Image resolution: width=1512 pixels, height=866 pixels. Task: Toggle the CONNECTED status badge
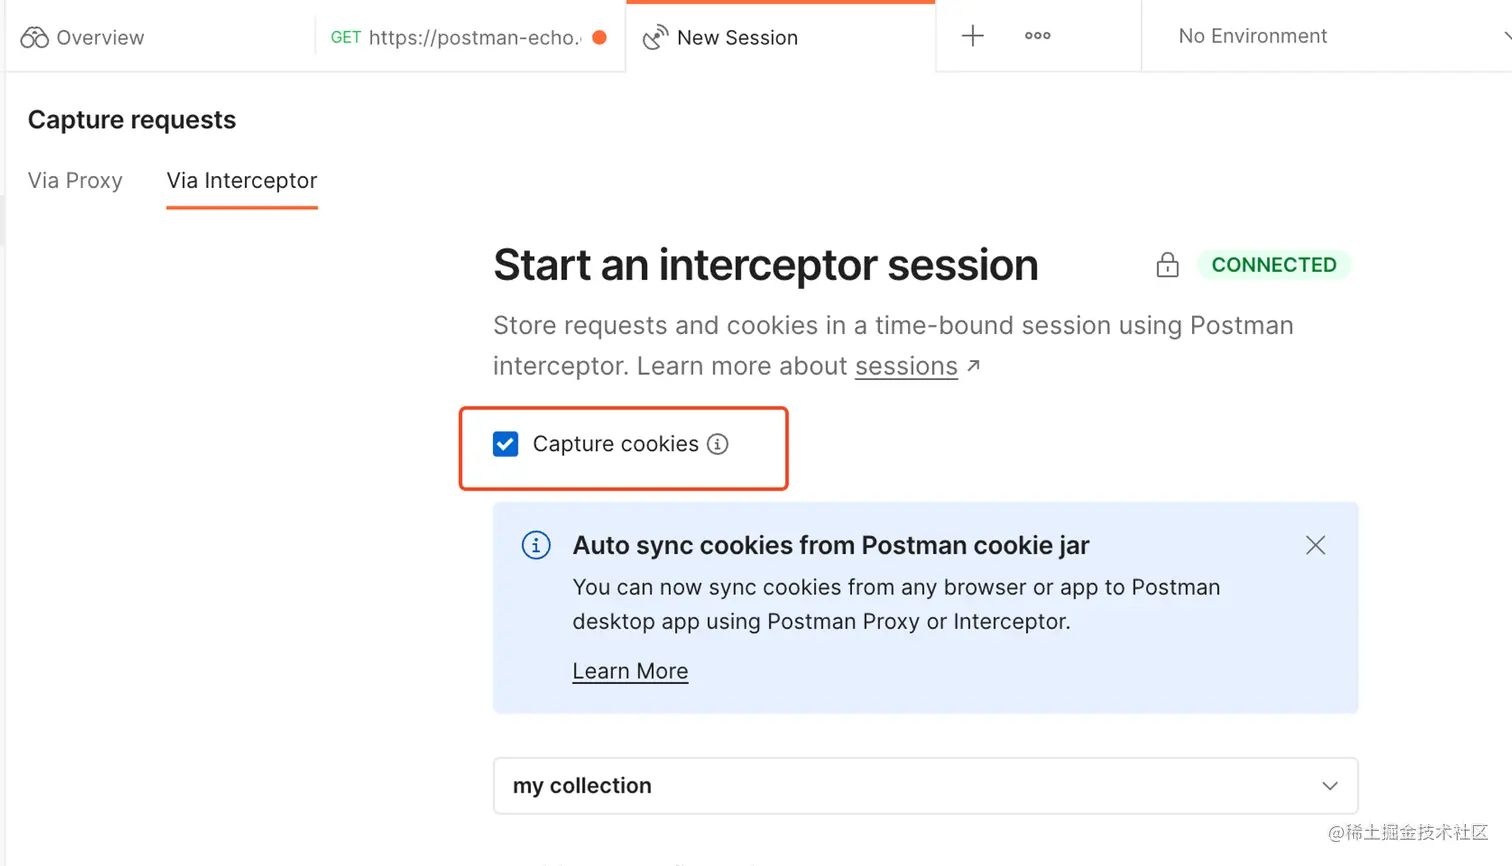1274,265
